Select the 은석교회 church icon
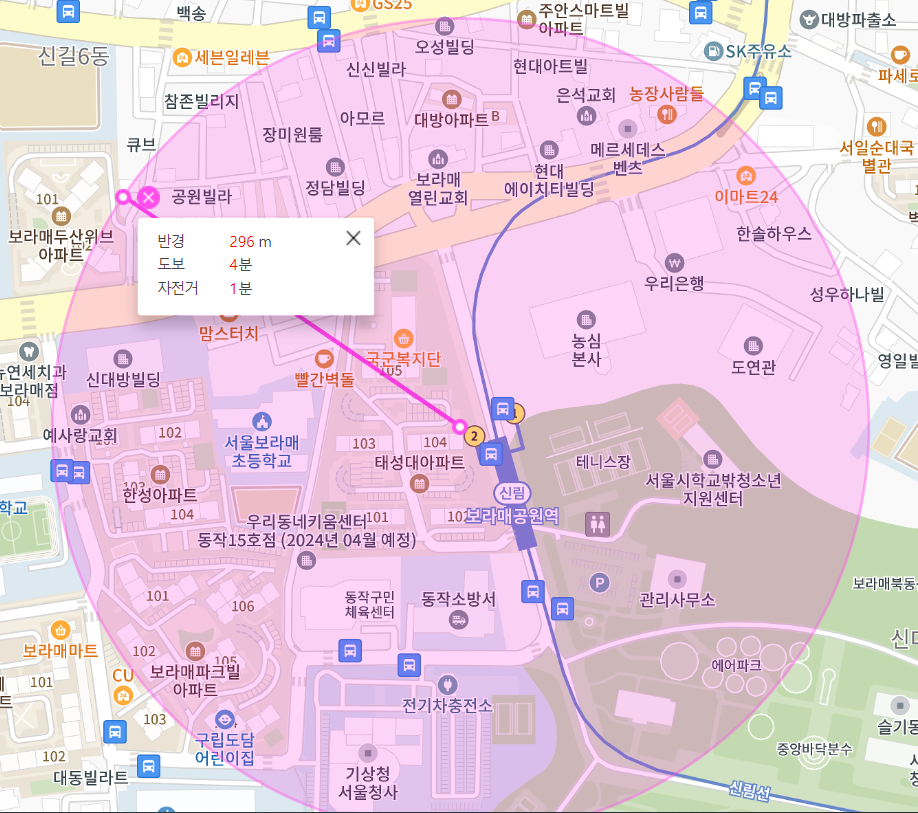Image resolution: width=918 pixels, height=813 pixels. point(586,116)
